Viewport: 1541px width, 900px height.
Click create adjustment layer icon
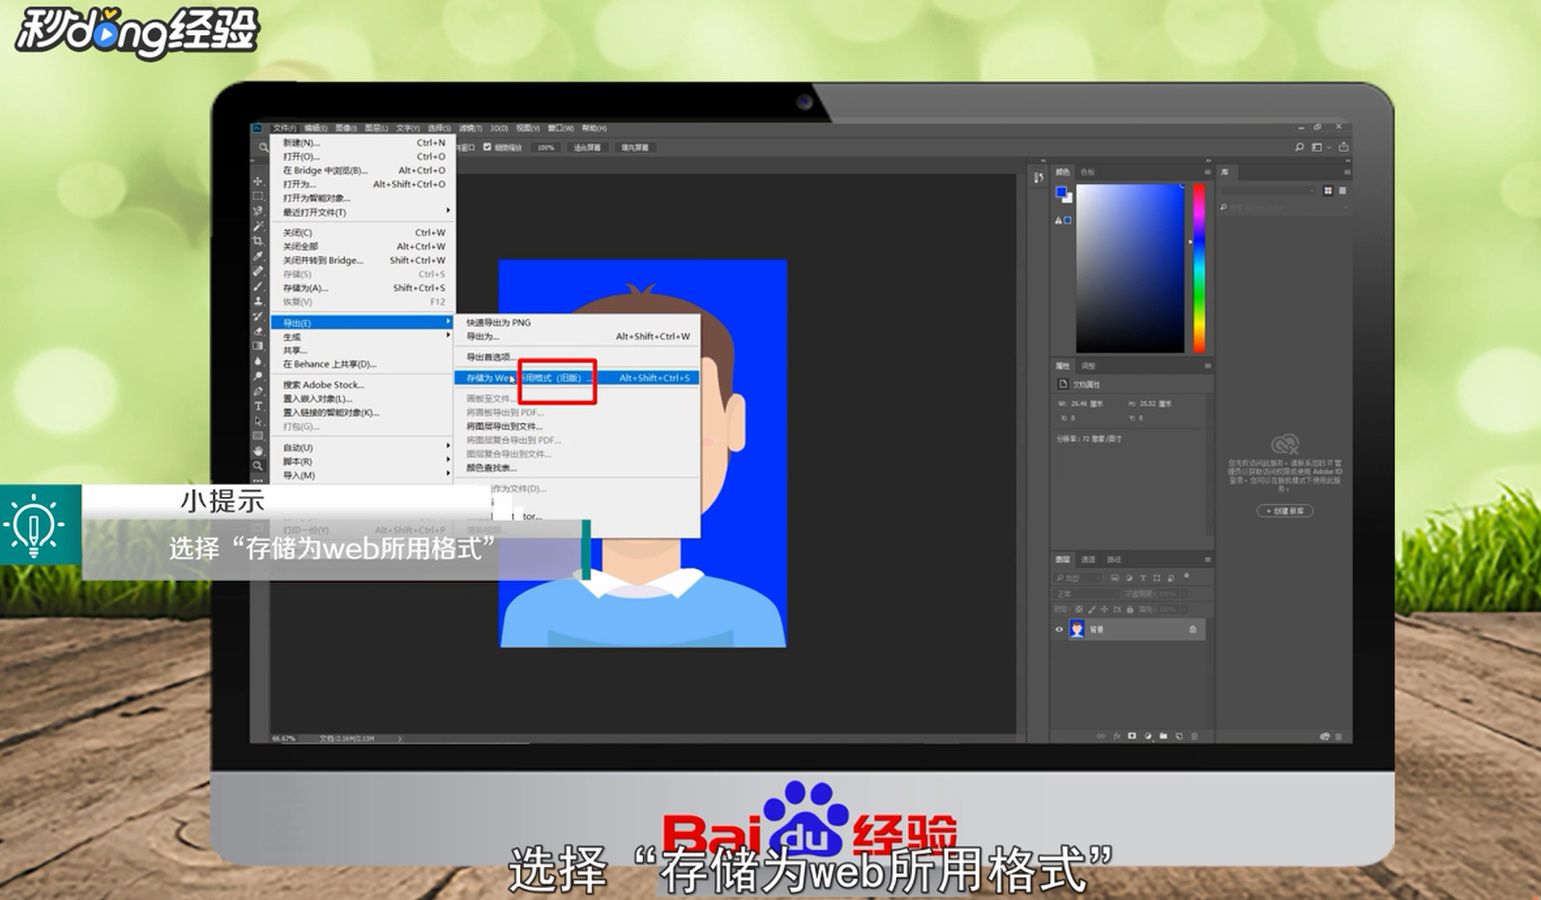pos(1148,736)
